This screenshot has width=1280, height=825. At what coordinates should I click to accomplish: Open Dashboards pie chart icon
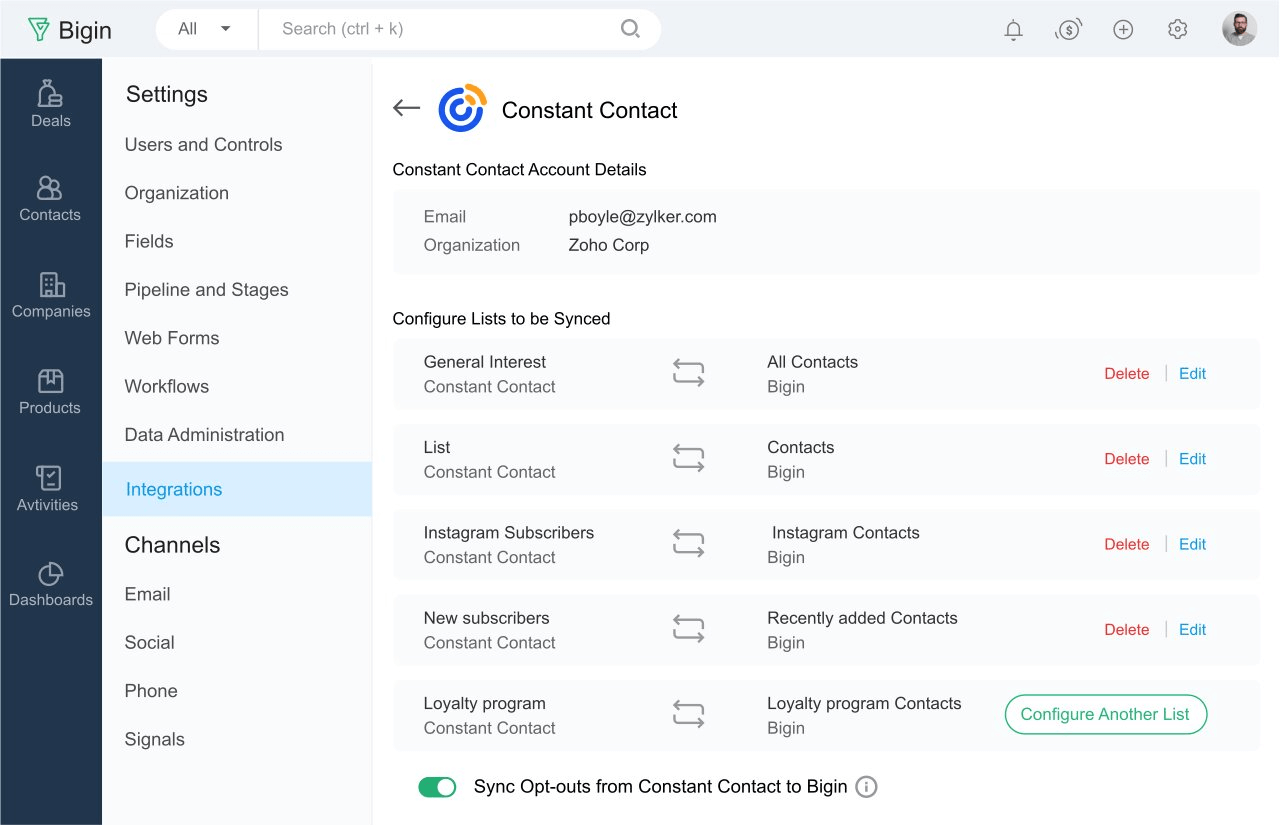[x=50, y=575]
